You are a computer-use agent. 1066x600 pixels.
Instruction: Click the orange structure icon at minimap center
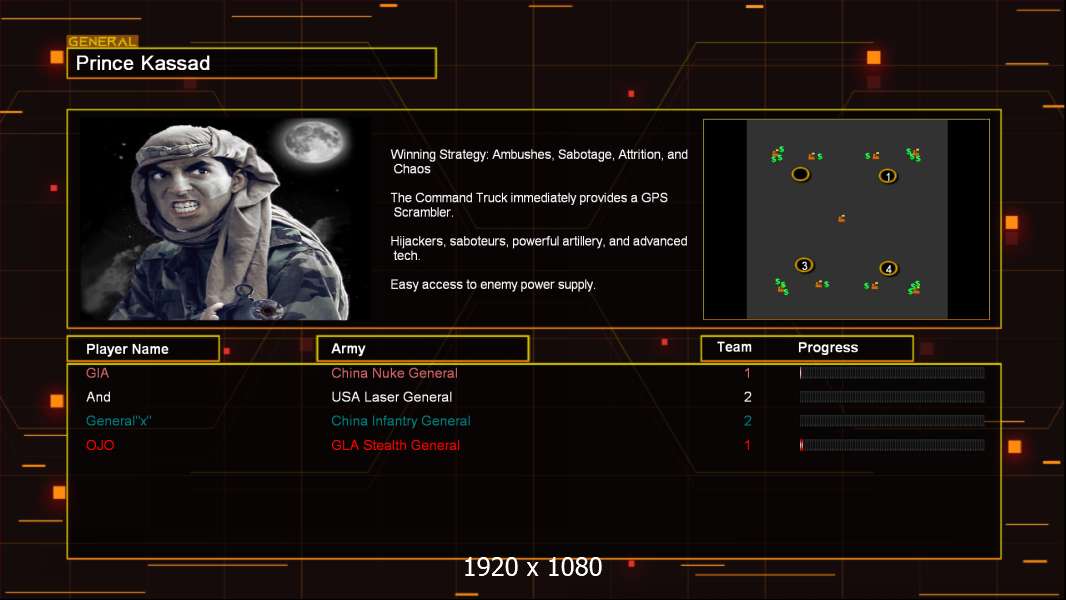pyautogui.click(x=842, y=218)
